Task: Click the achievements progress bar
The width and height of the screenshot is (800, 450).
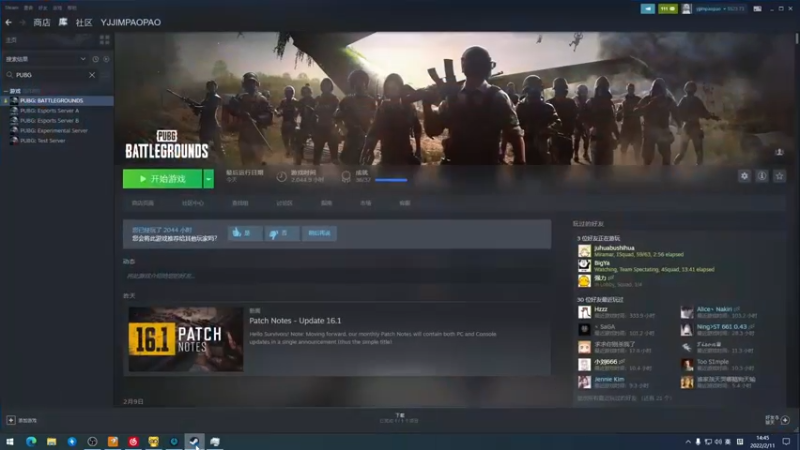Action: click(391, 180)
